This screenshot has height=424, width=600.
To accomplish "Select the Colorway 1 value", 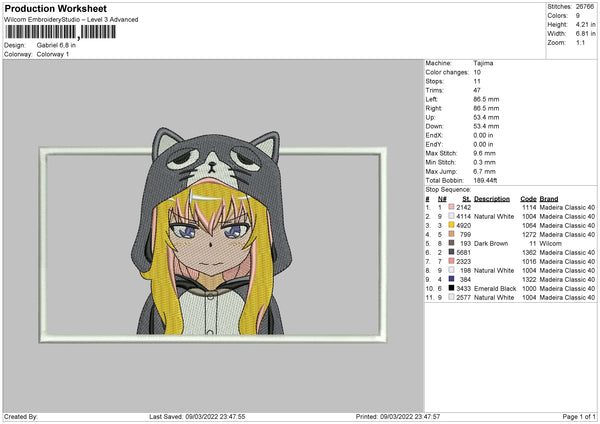I will point(53,54).
